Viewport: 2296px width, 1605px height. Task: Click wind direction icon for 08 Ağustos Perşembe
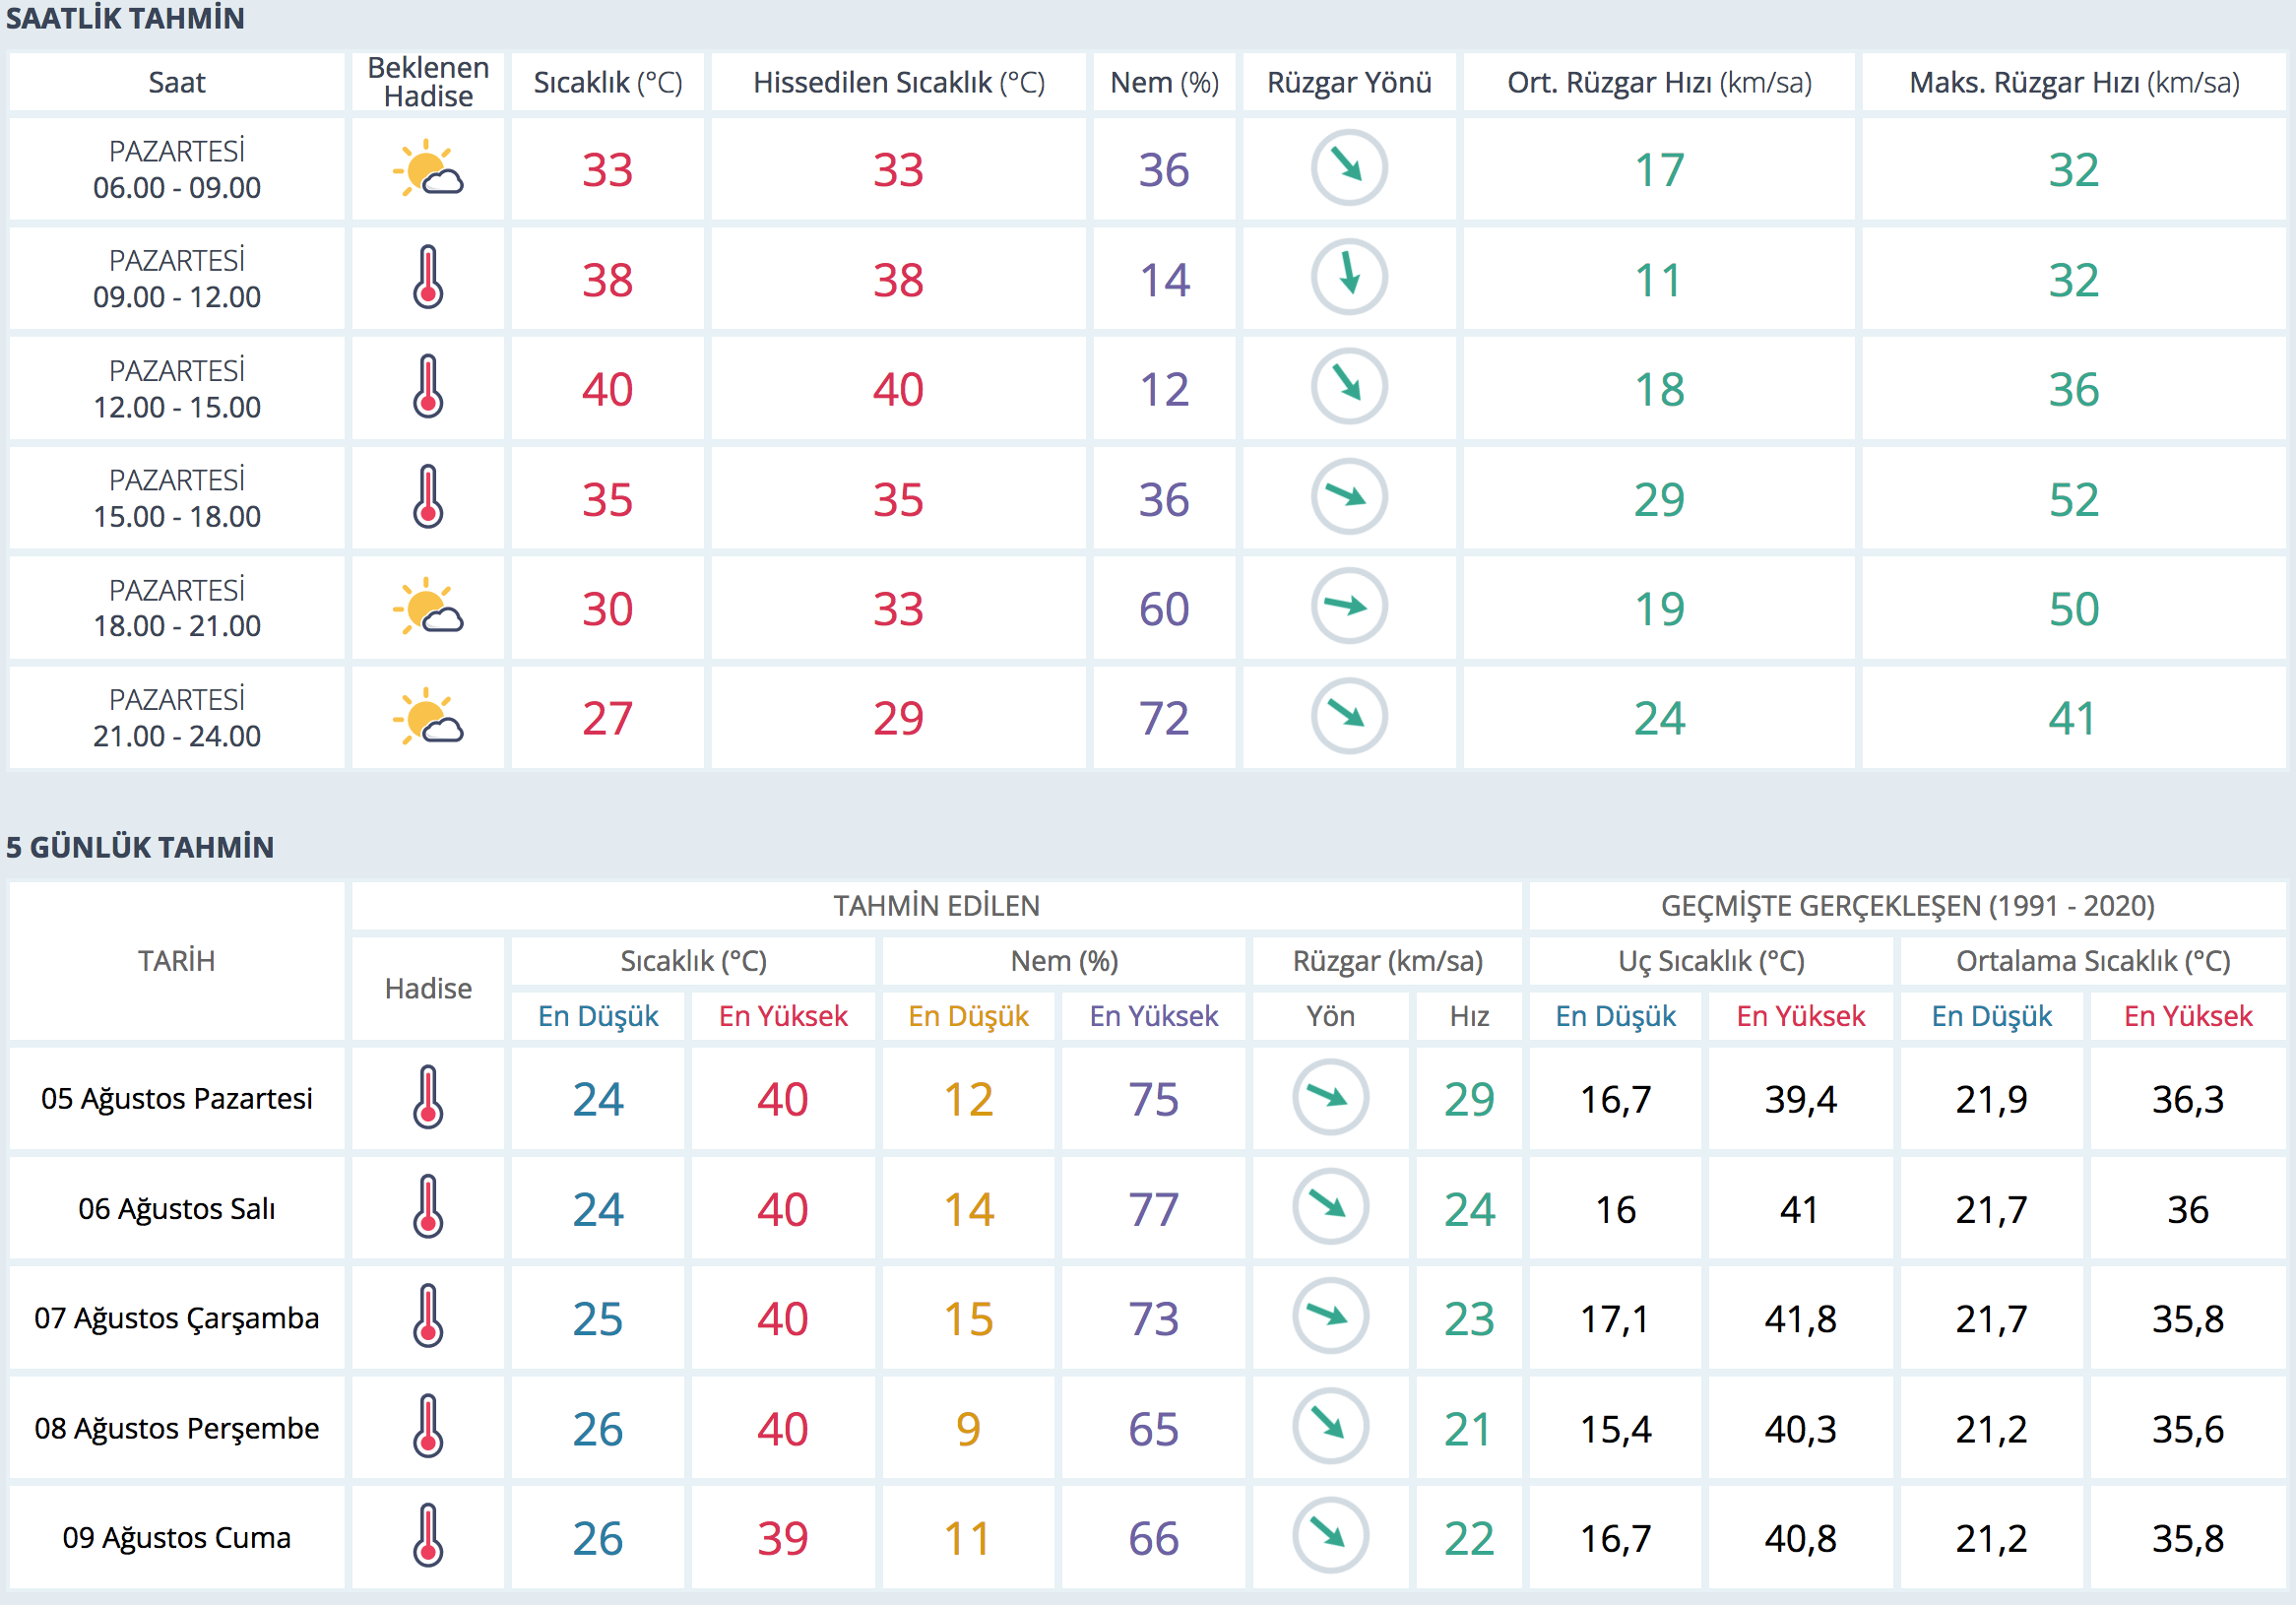click(1329, 1426)
